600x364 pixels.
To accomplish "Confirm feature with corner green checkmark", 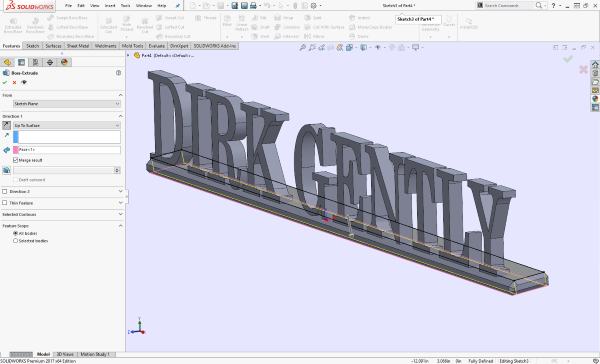I will tap(568, 59).
